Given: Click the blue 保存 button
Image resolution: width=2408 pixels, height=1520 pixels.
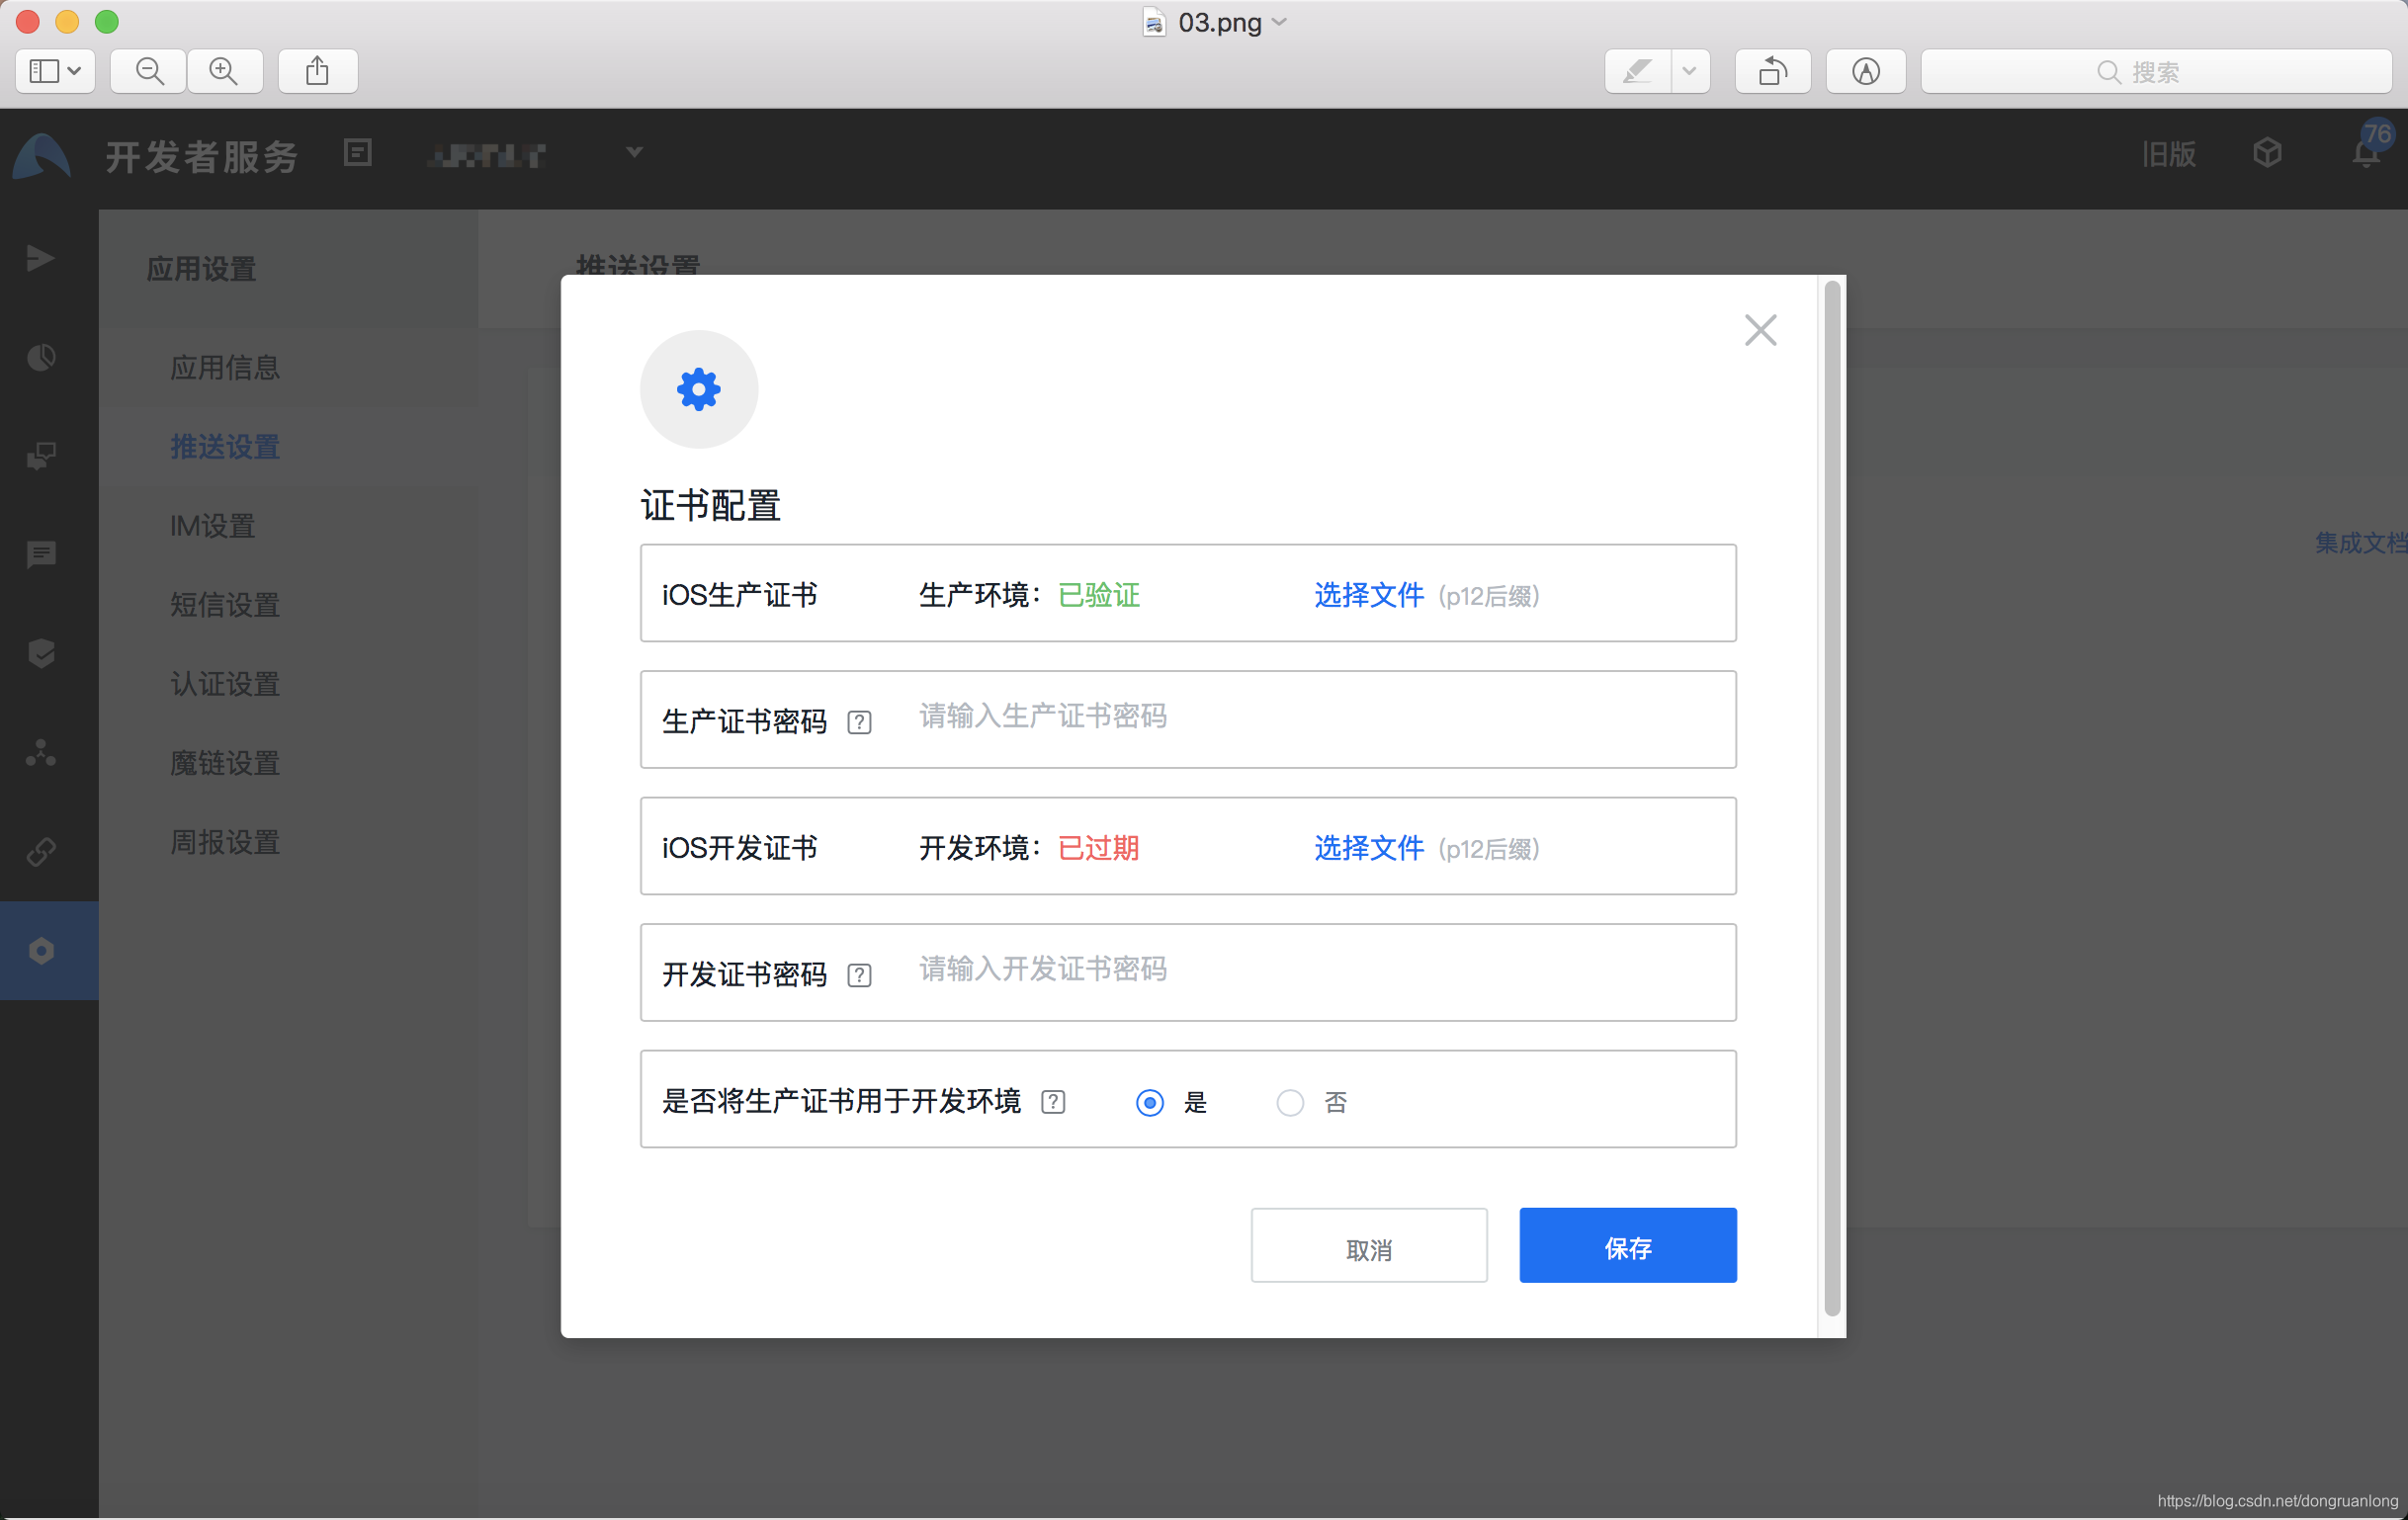Looking at the screenshot, I should point(1627,1246).
